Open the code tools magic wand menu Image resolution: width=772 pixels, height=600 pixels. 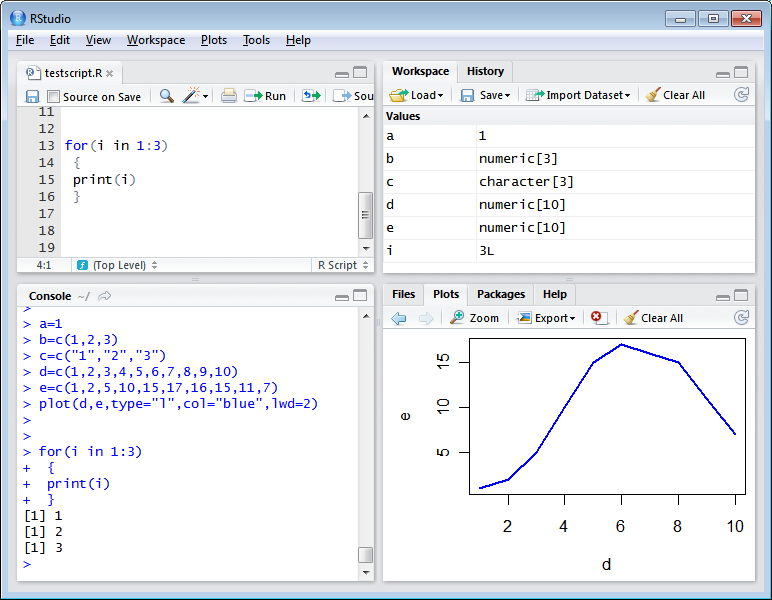(195, 95)
